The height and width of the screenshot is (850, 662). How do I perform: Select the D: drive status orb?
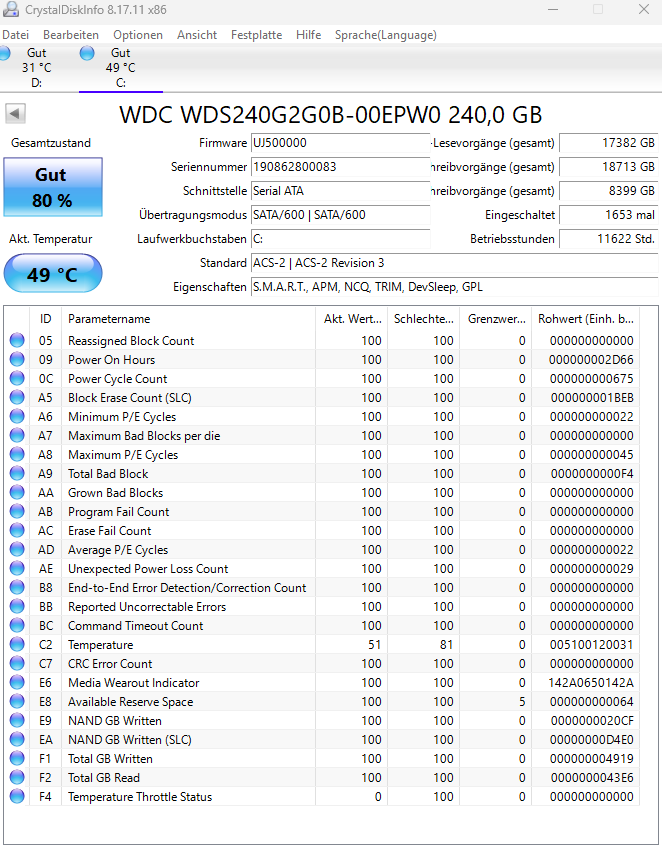click(4, 53)
